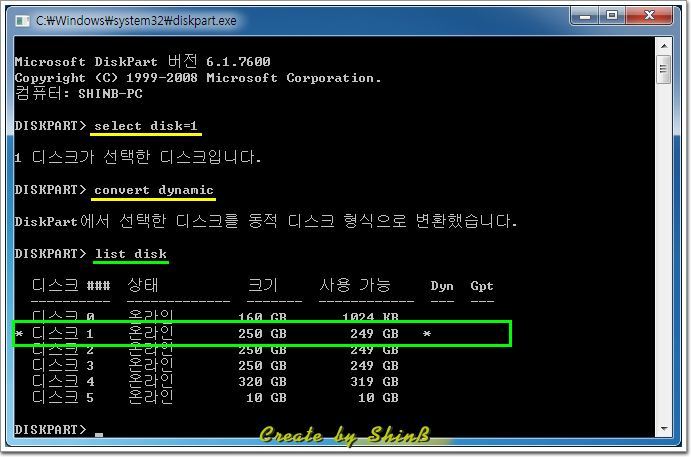Click the 'Dyn' column header
The image size is (691, 457).
click(442, 286)
